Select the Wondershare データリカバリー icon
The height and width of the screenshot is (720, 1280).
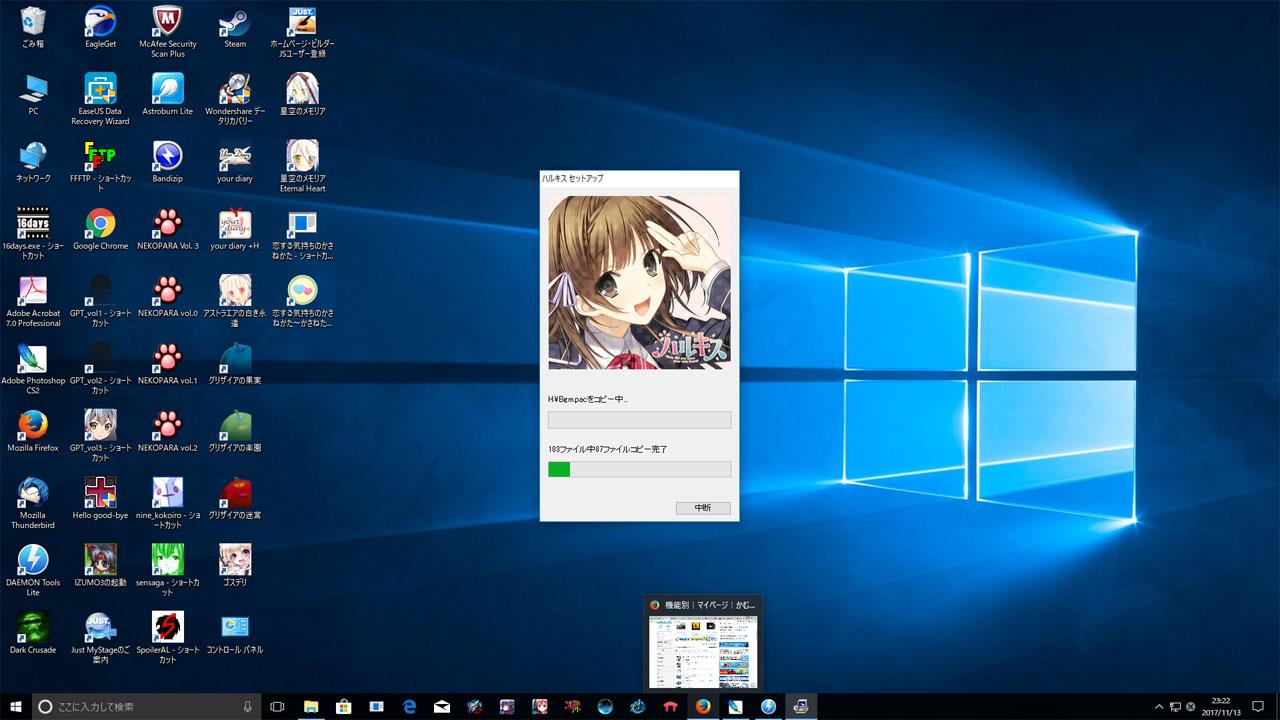pos(235,99)
